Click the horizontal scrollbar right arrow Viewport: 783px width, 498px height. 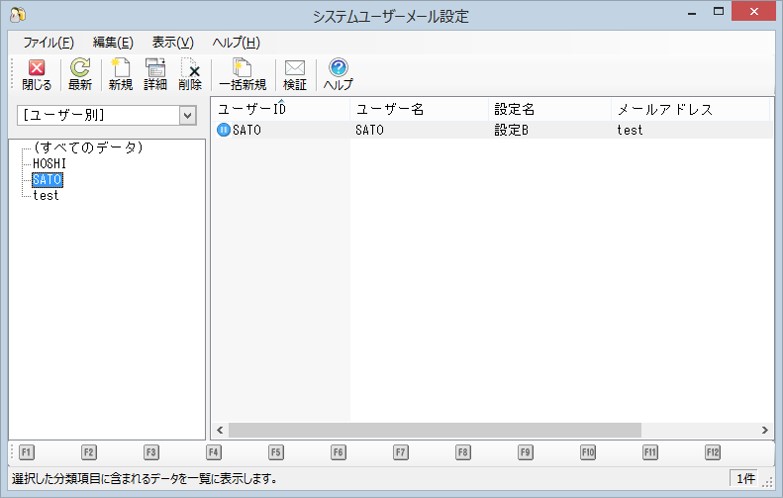coord(764,430)
